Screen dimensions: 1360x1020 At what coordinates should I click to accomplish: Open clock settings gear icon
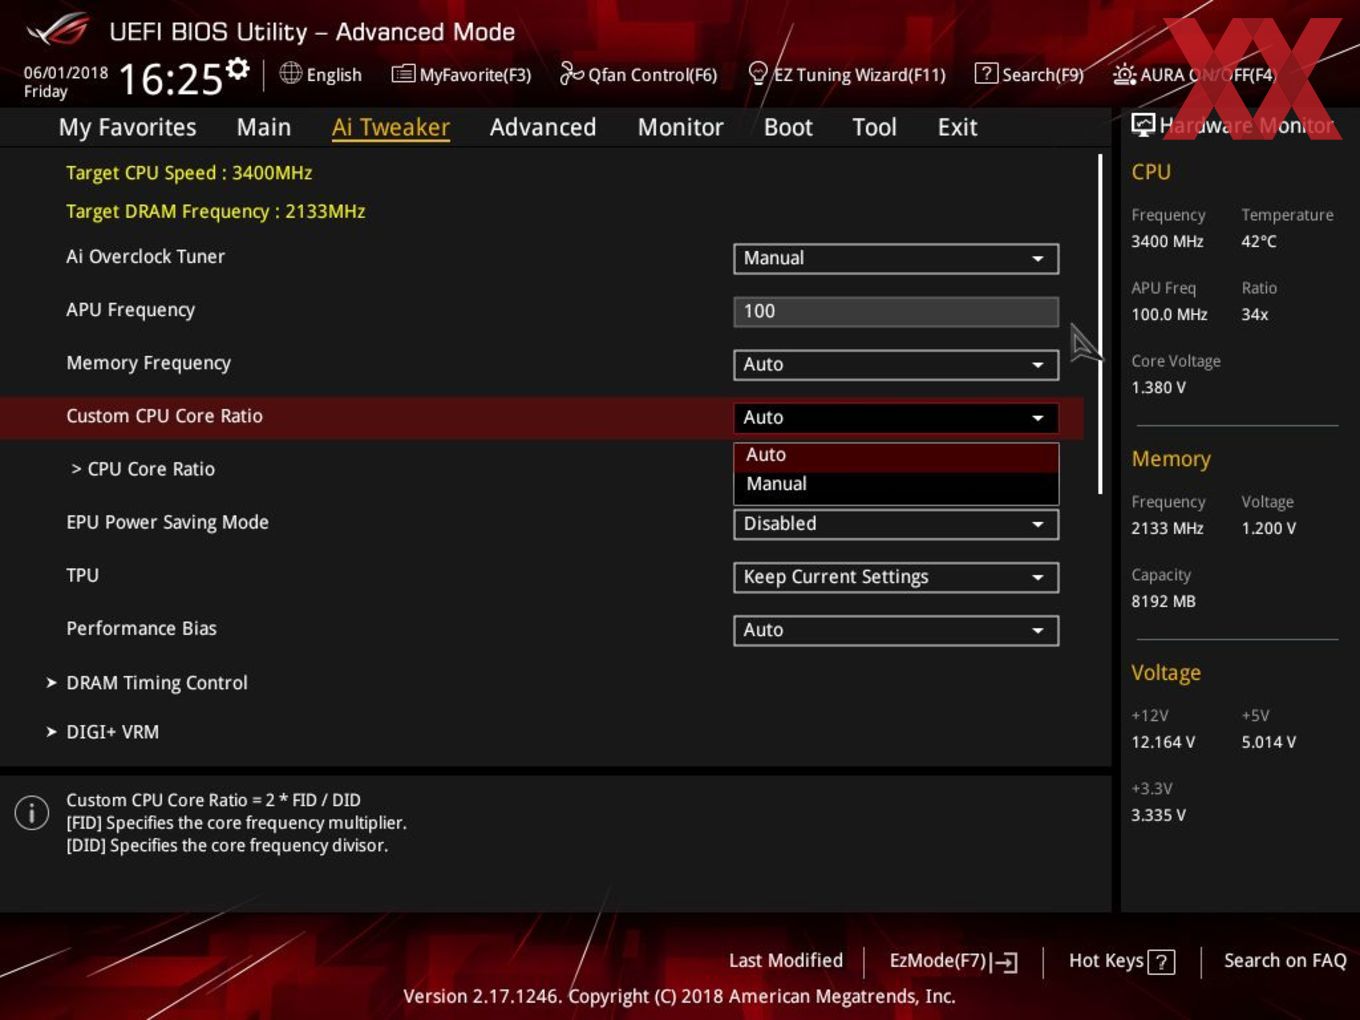237,68
